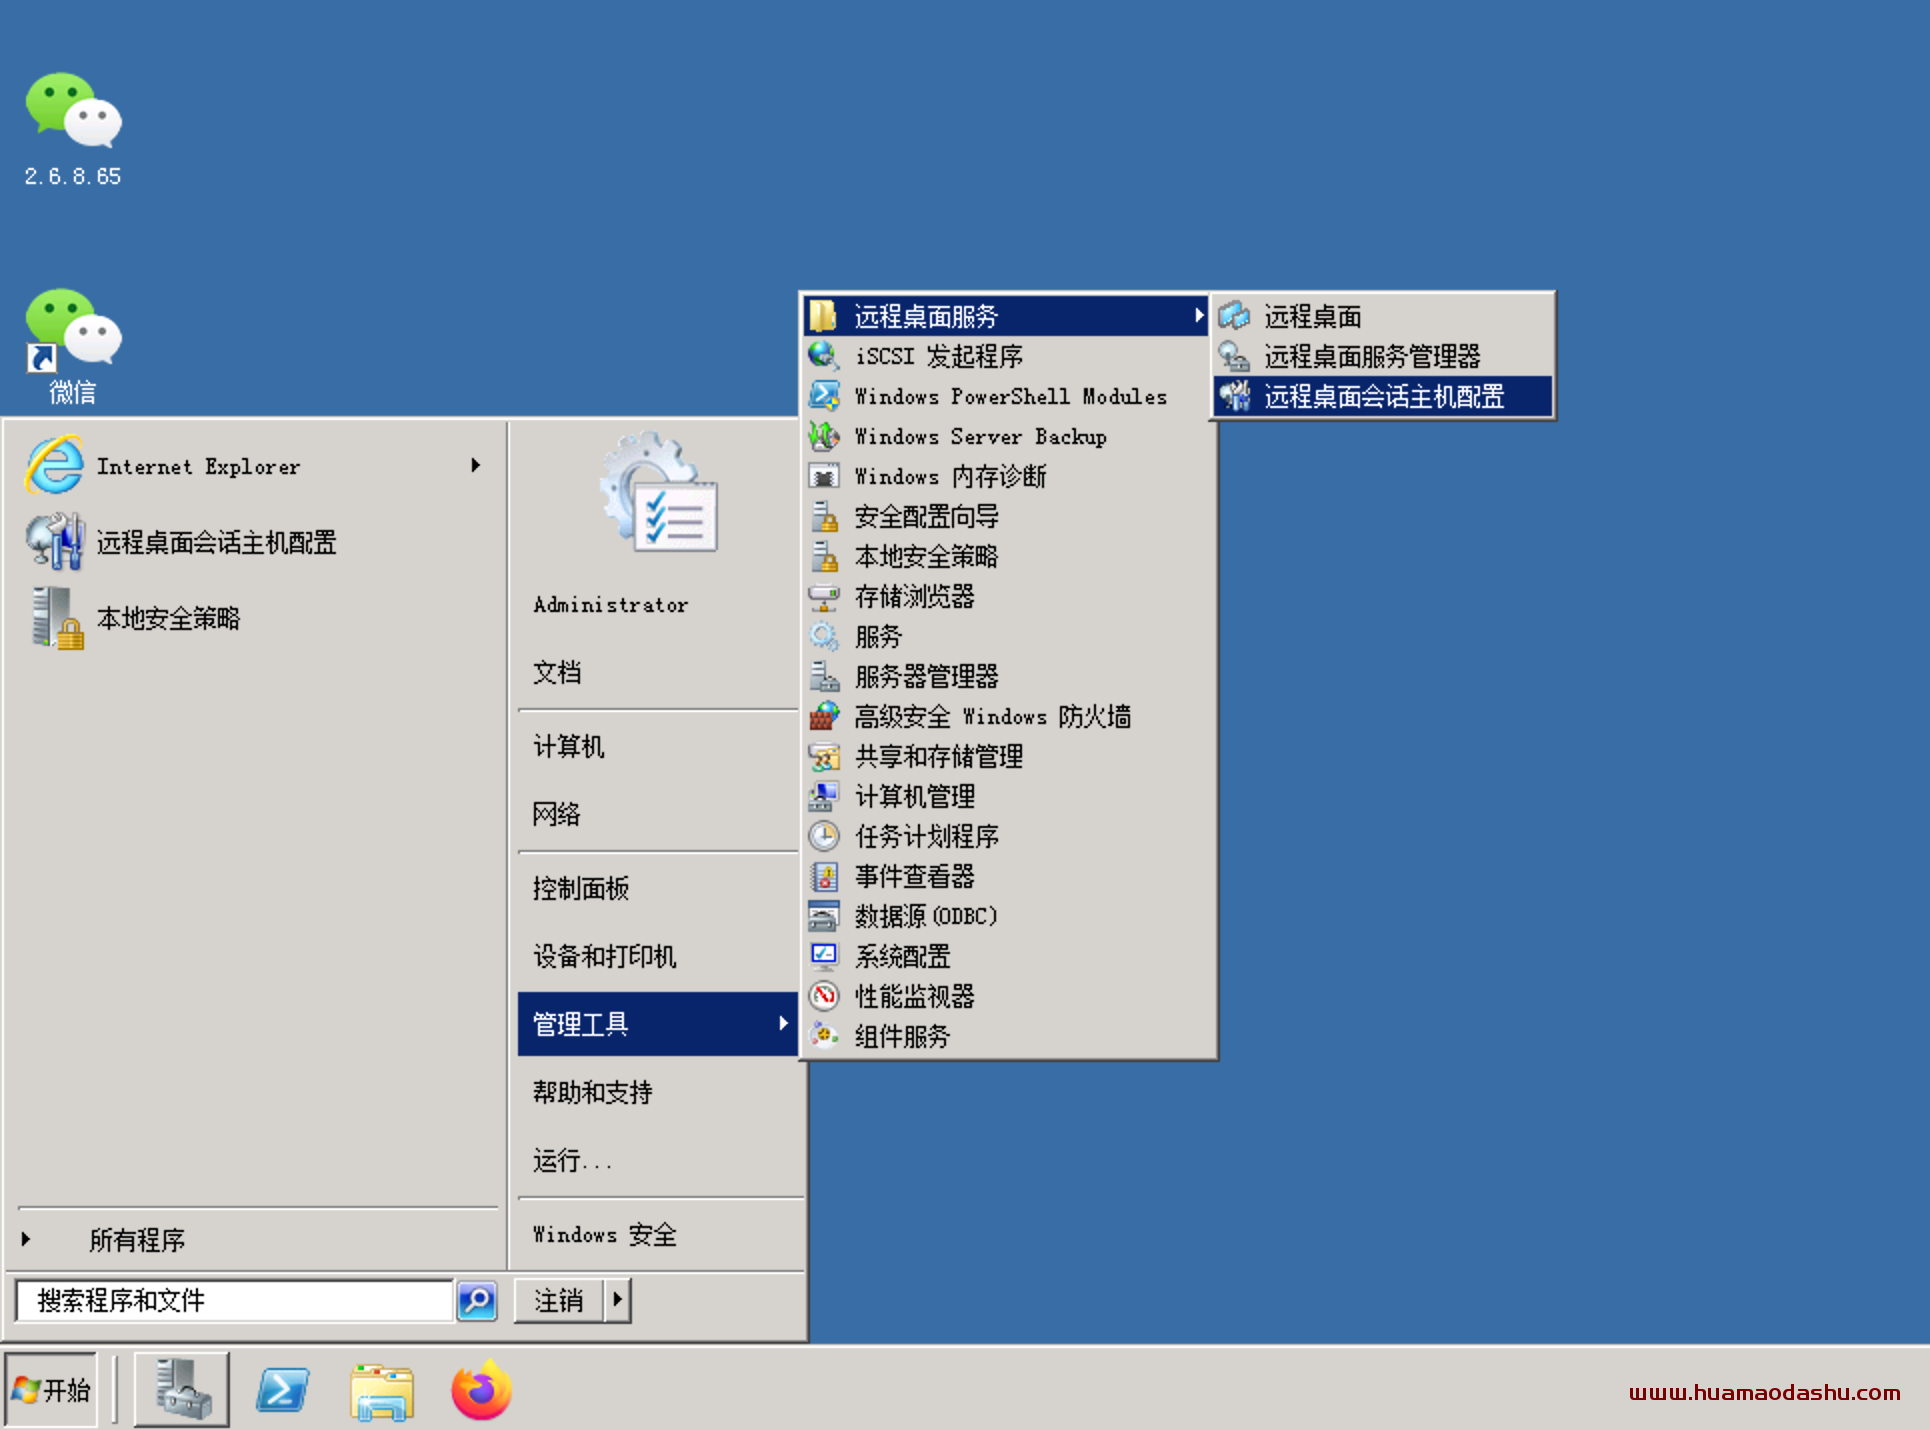
Task: Click the 注销 button
Action: (x=559, y=1300)
